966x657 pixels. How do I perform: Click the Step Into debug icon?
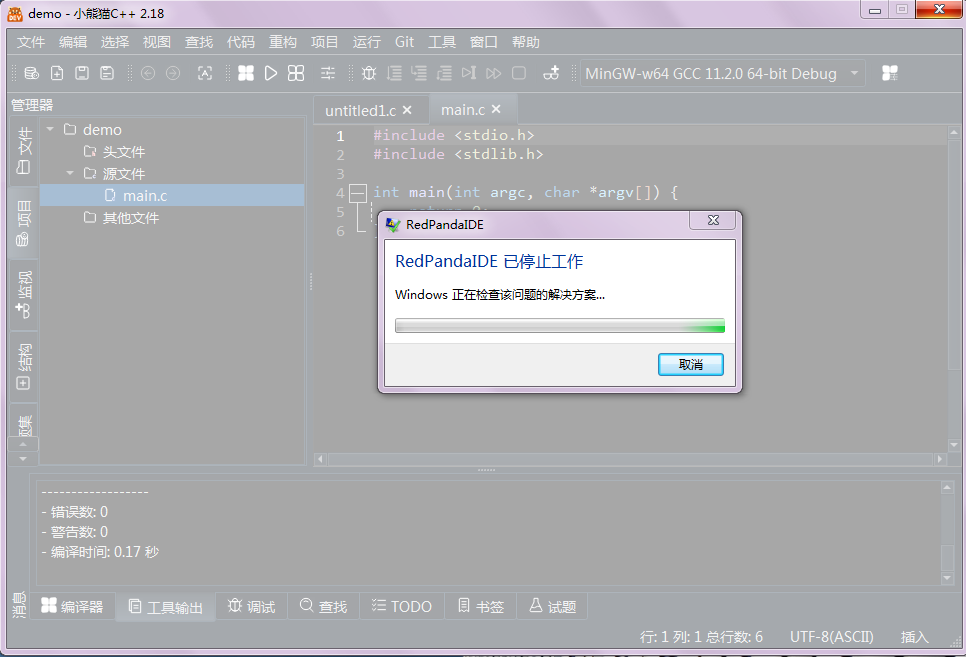point(419,73)
